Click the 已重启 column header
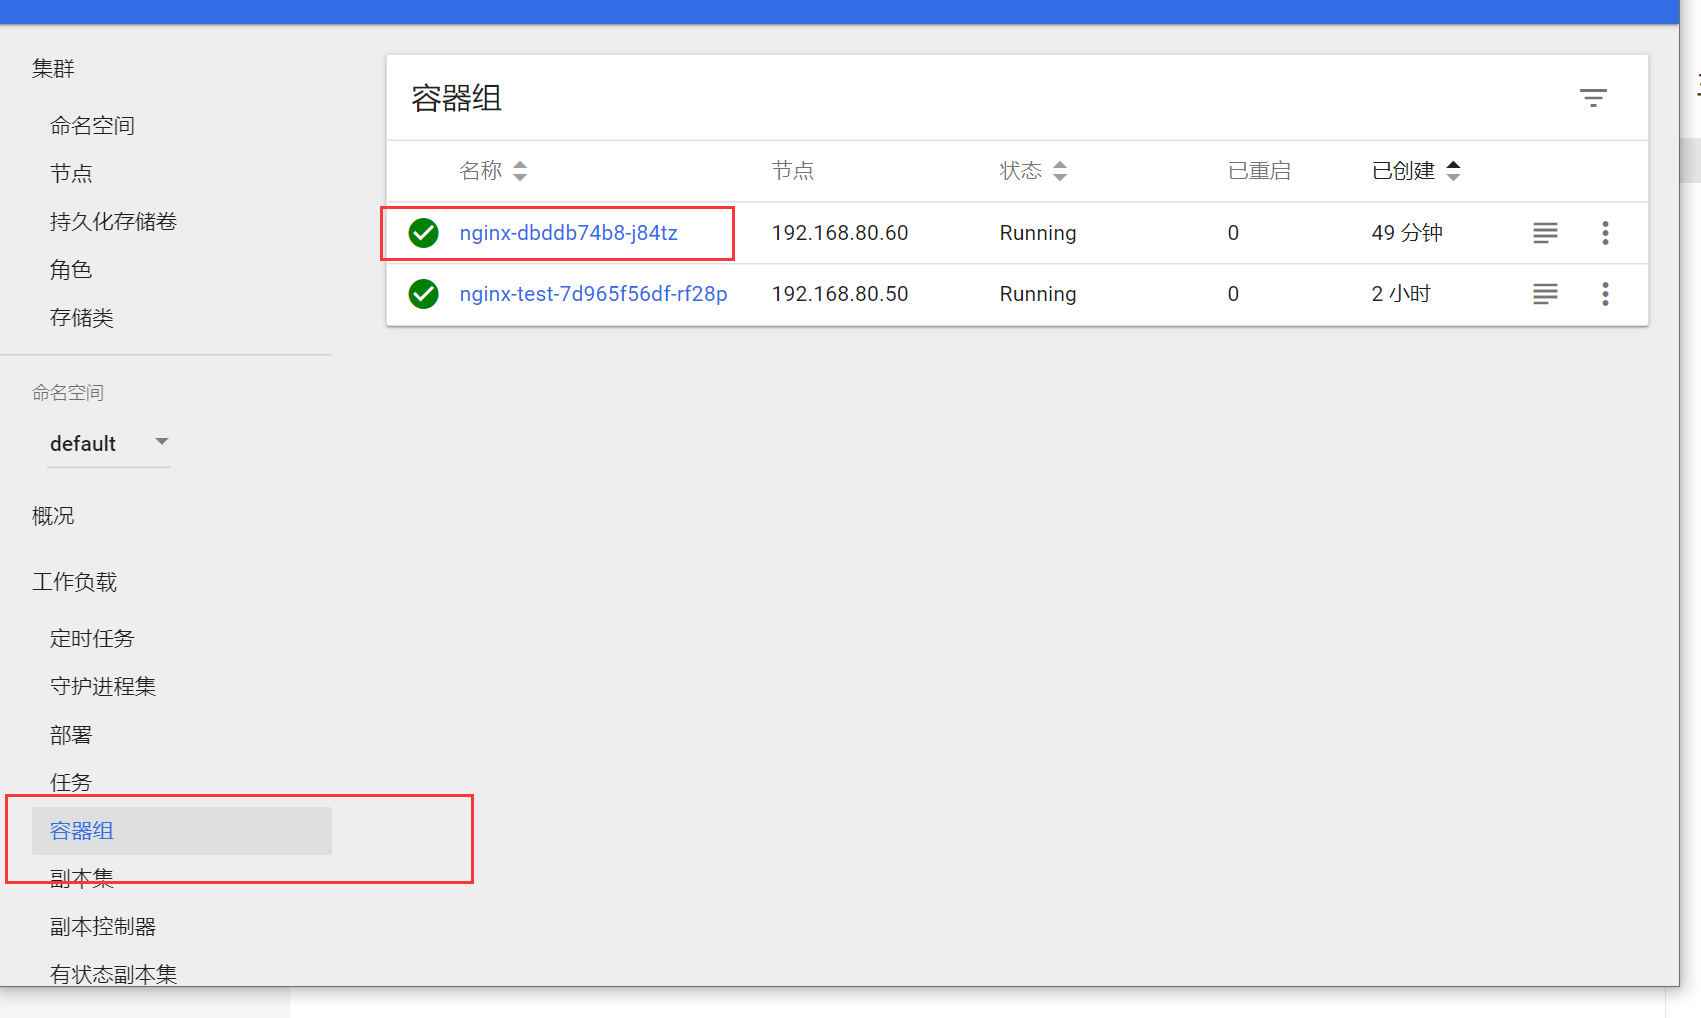The width and height of the screenshot is (1701, 1018). (x=1259, y=171)
